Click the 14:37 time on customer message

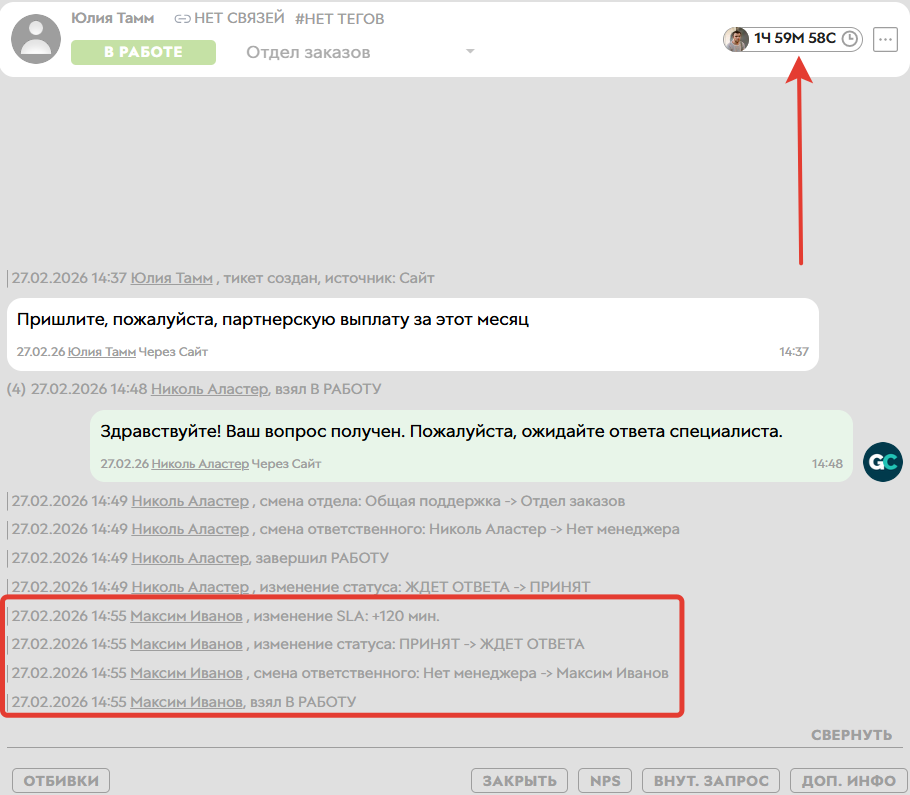(793, 352)
